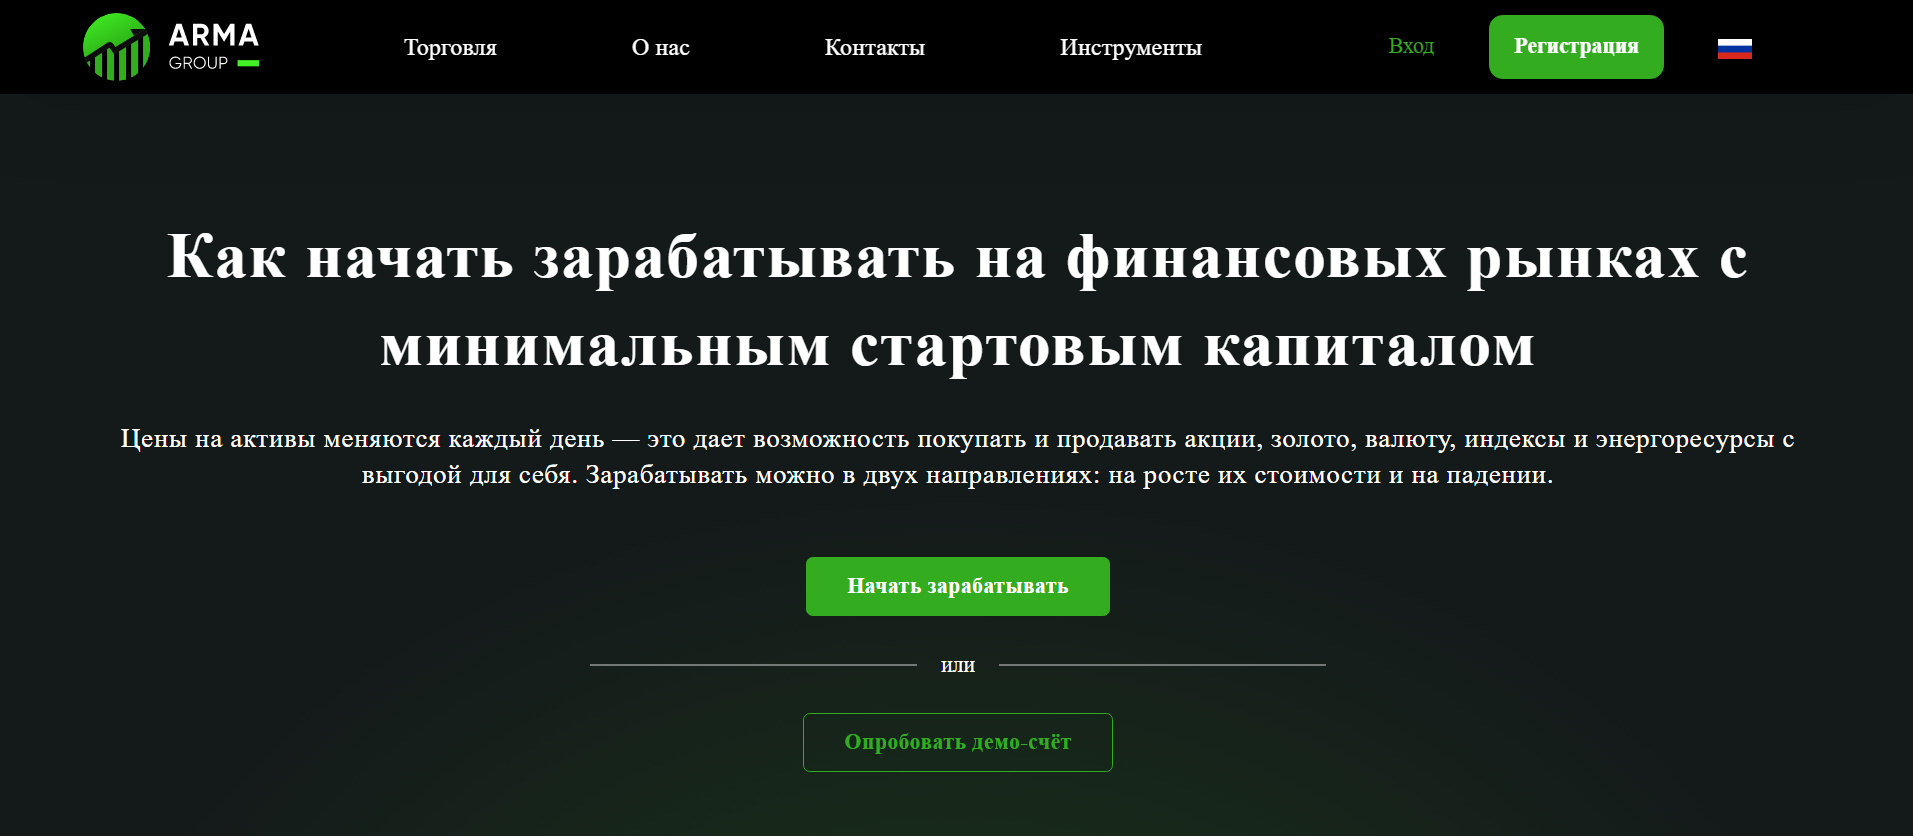Click the heading line 'минимальным стартовым капиталом'
1913x836 pixels.
957,346
